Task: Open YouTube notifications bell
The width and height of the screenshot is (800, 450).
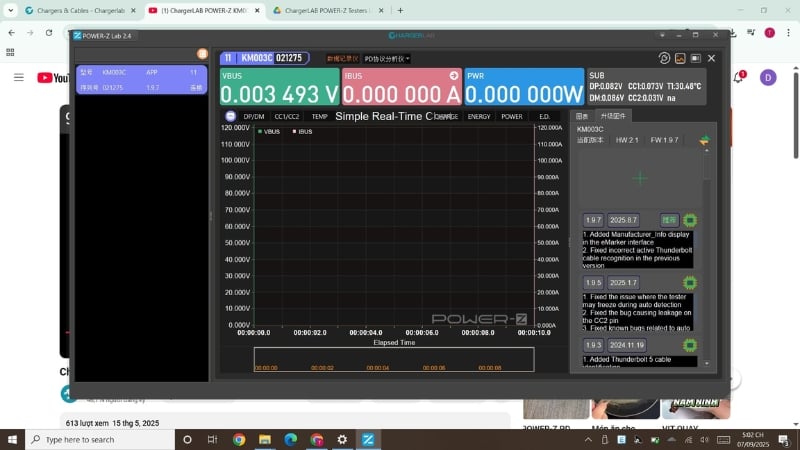Action: [x=738, y=78]
